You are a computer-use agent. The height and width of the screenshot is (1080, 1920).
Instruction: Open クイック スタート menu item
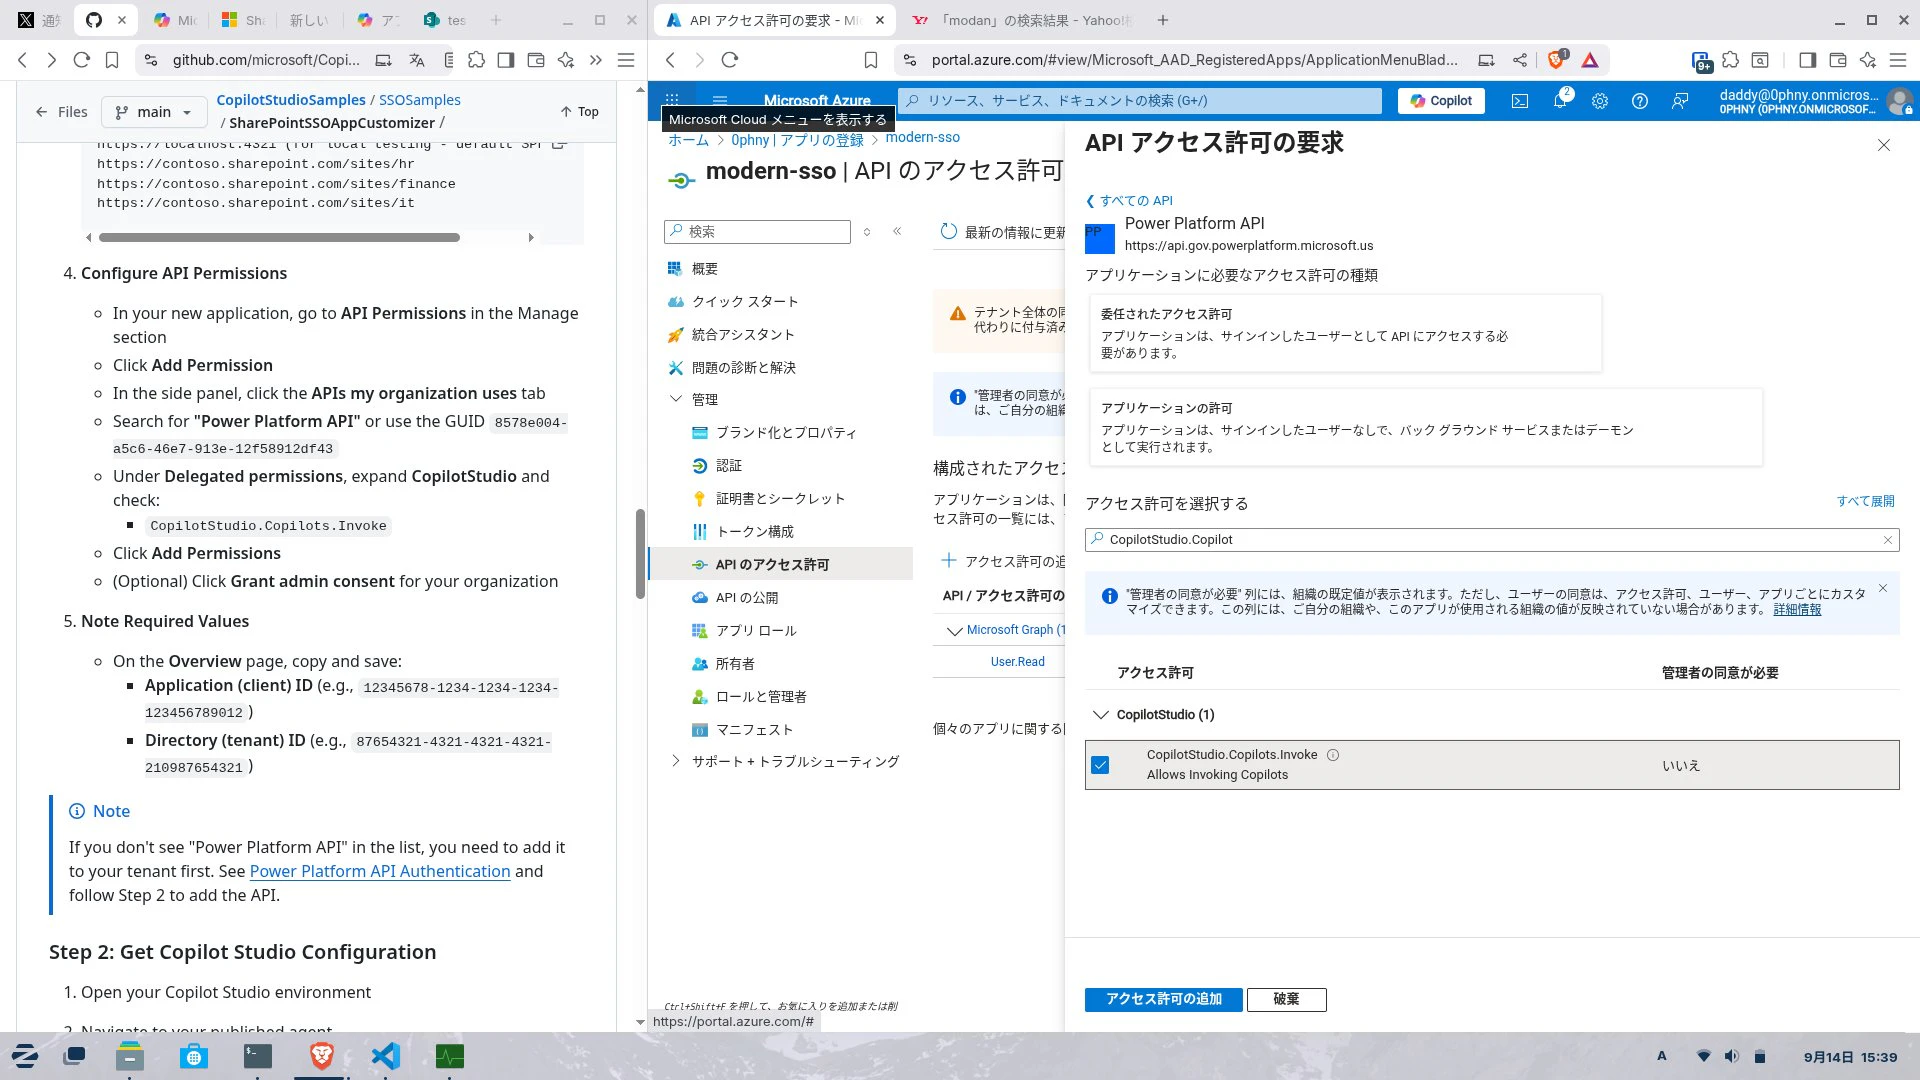click(x=744, y=302)
